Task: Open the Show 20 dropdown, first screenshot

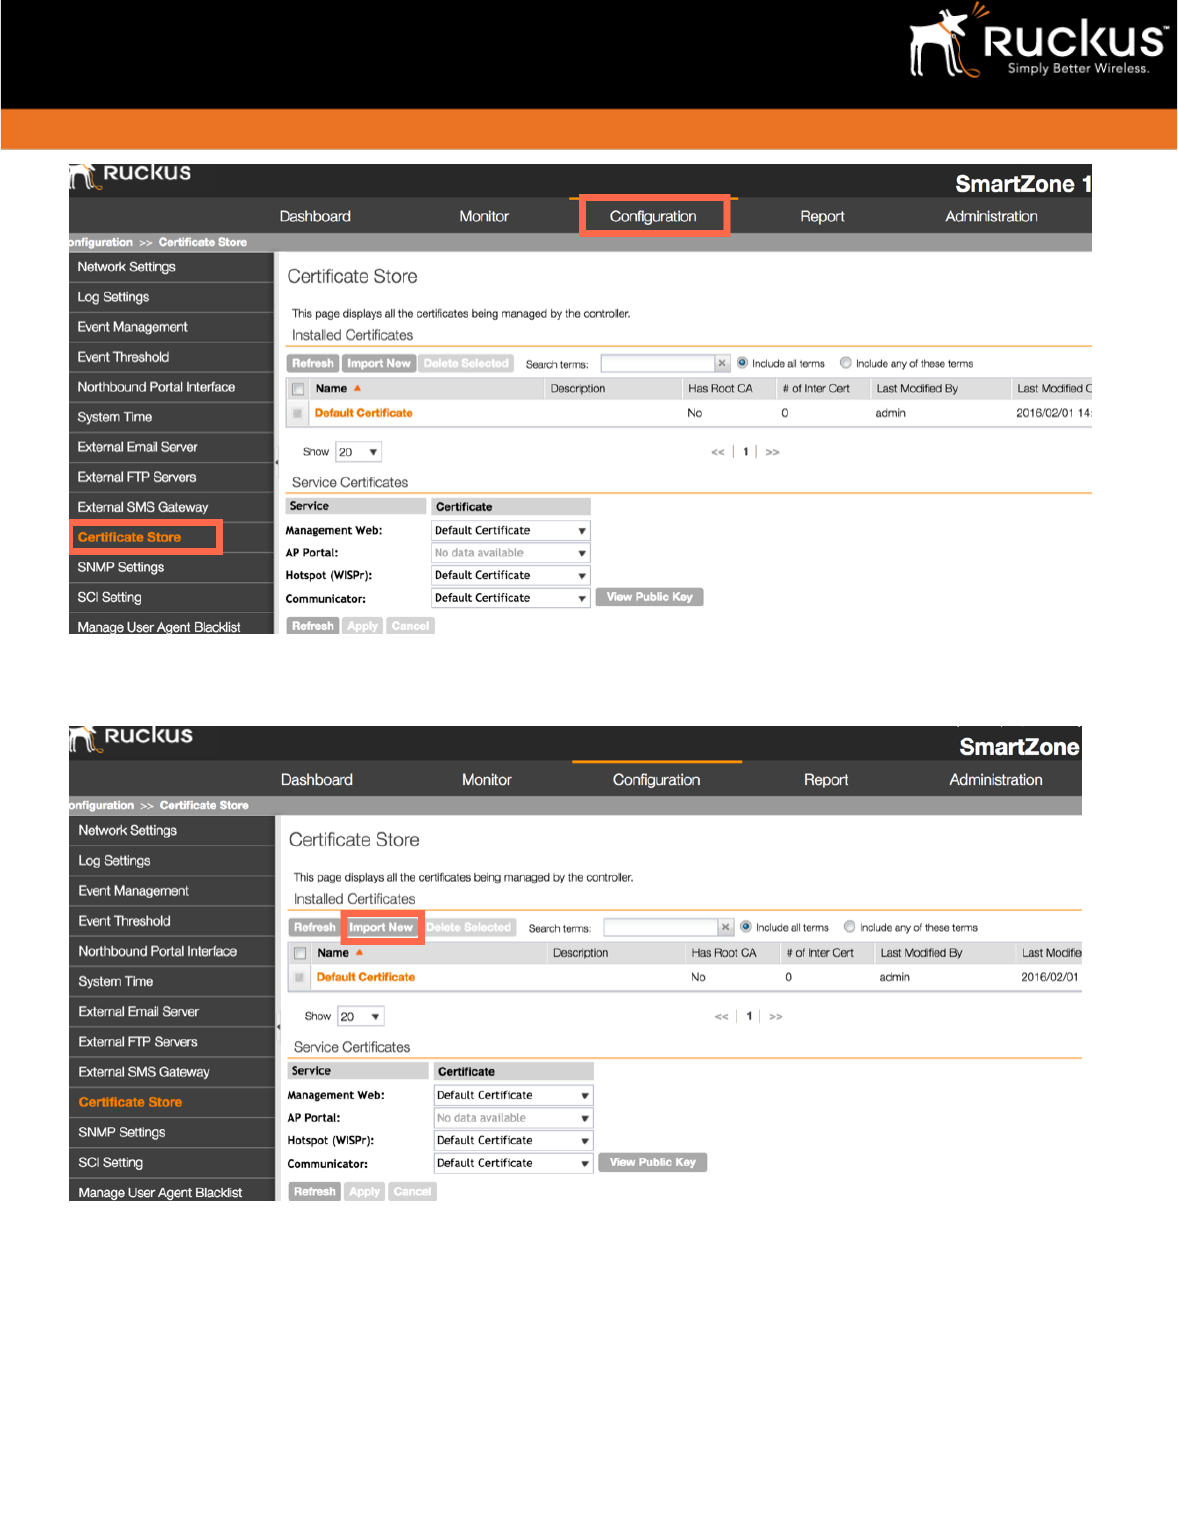Action: [359, 452]
